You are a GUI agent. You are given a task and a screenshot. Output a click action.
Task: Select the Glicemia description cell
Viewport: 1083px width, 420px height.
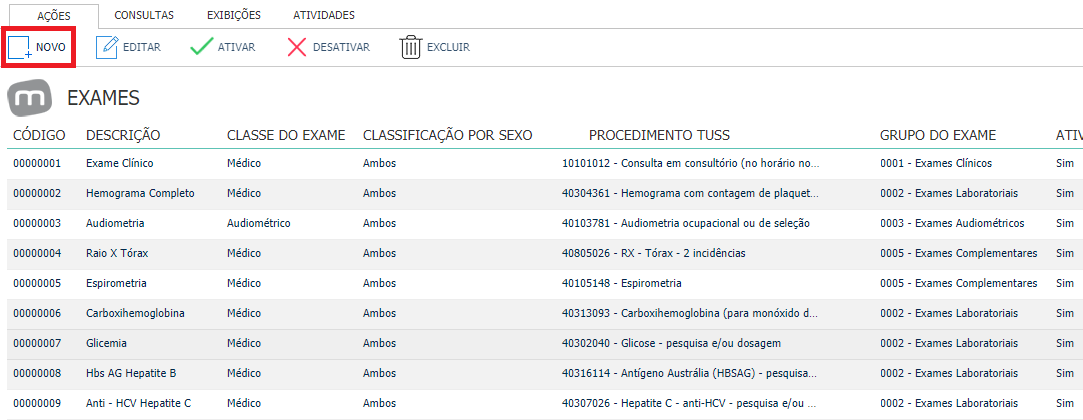106,343
